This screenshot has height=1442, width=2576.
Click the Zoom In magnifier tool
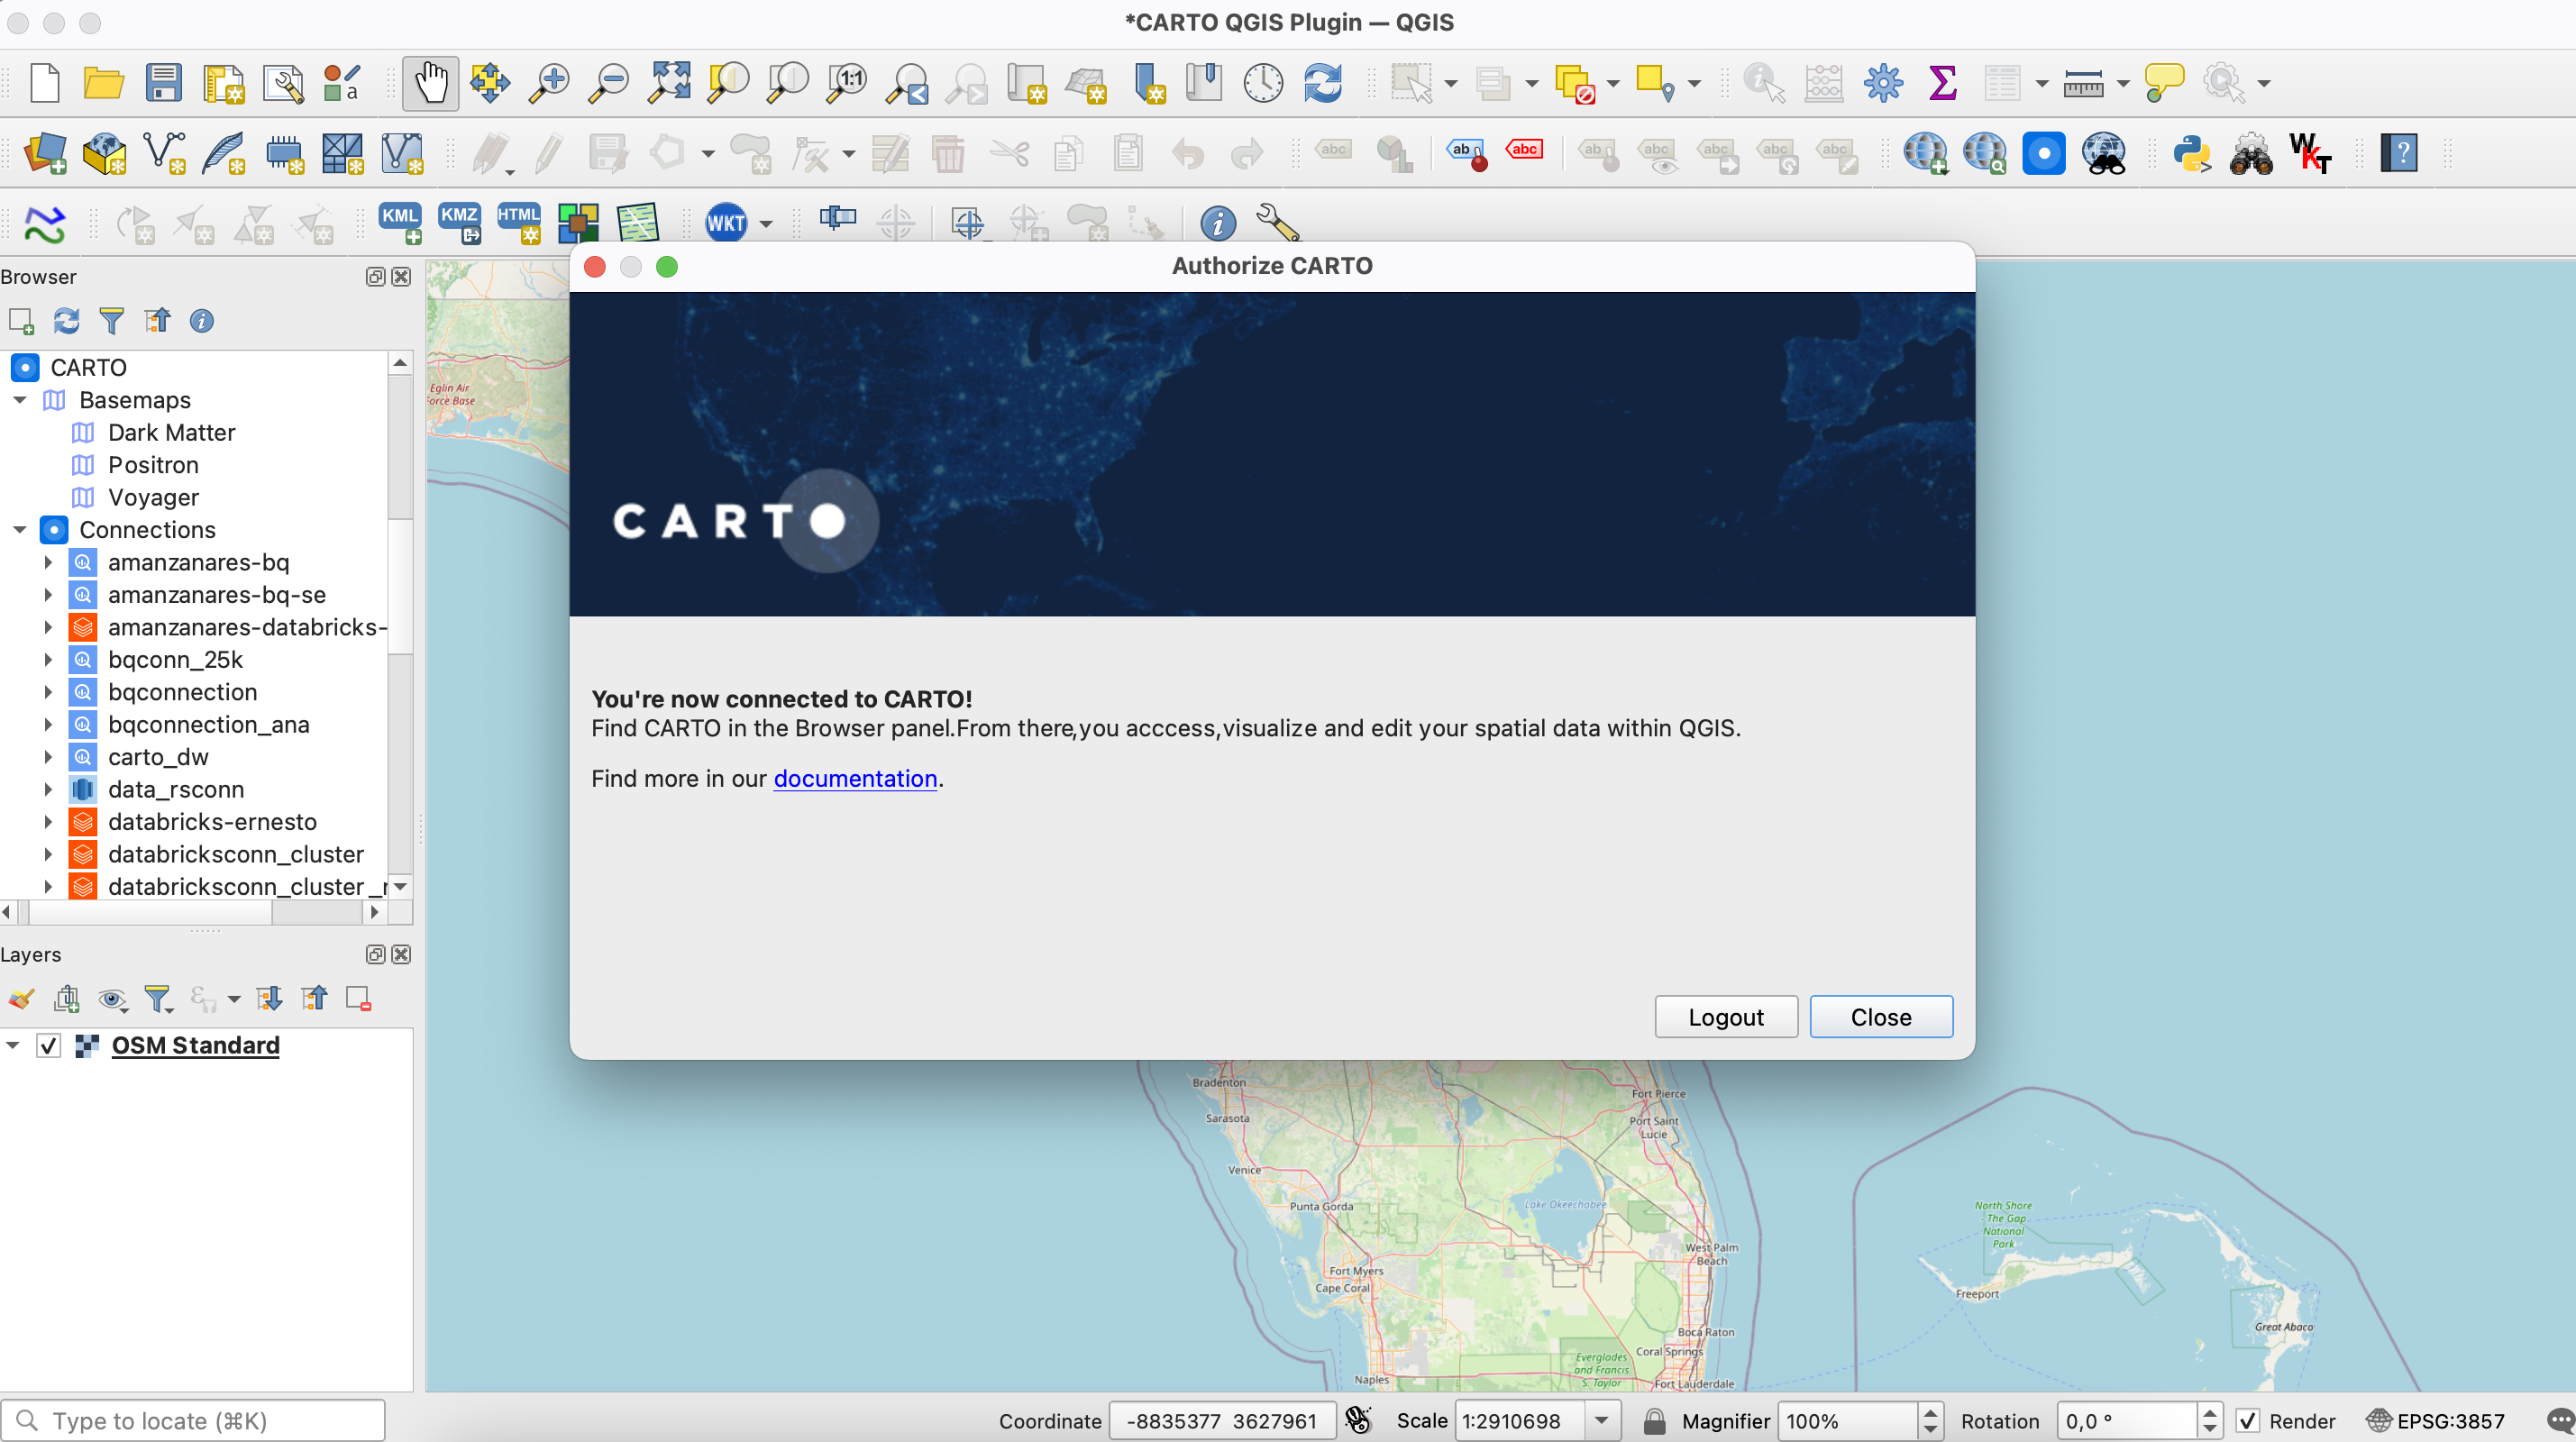tap(549, 83)
